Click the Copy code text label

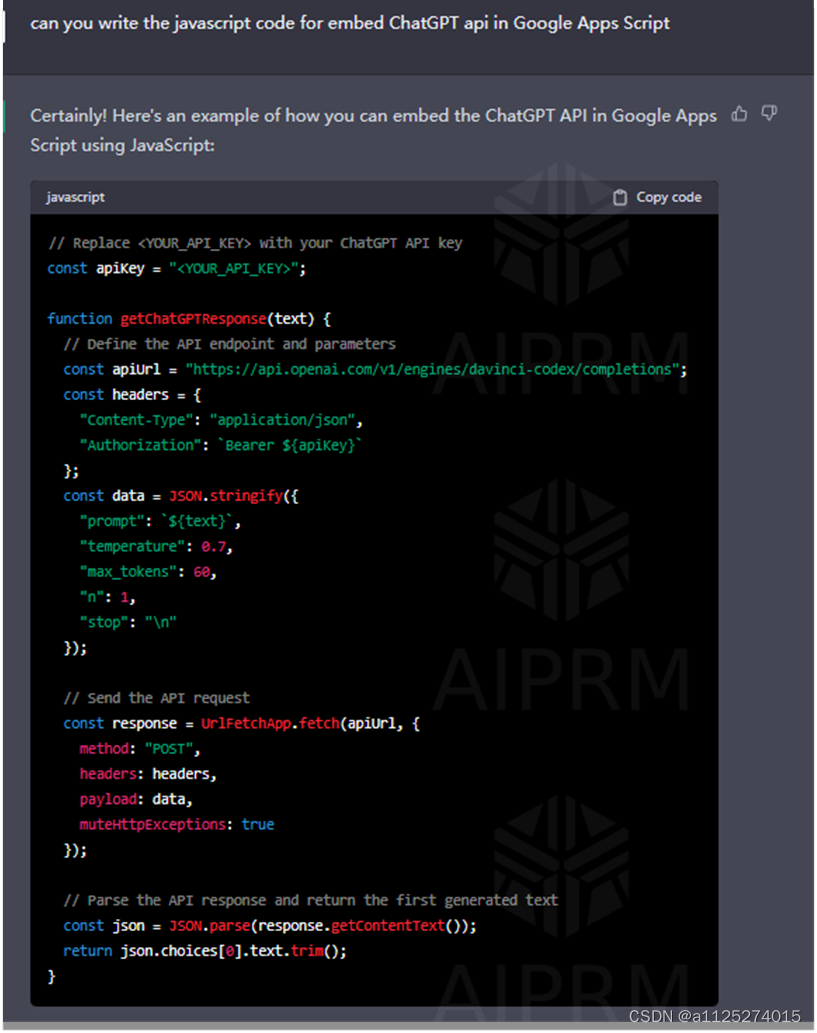tap(669, 197)
